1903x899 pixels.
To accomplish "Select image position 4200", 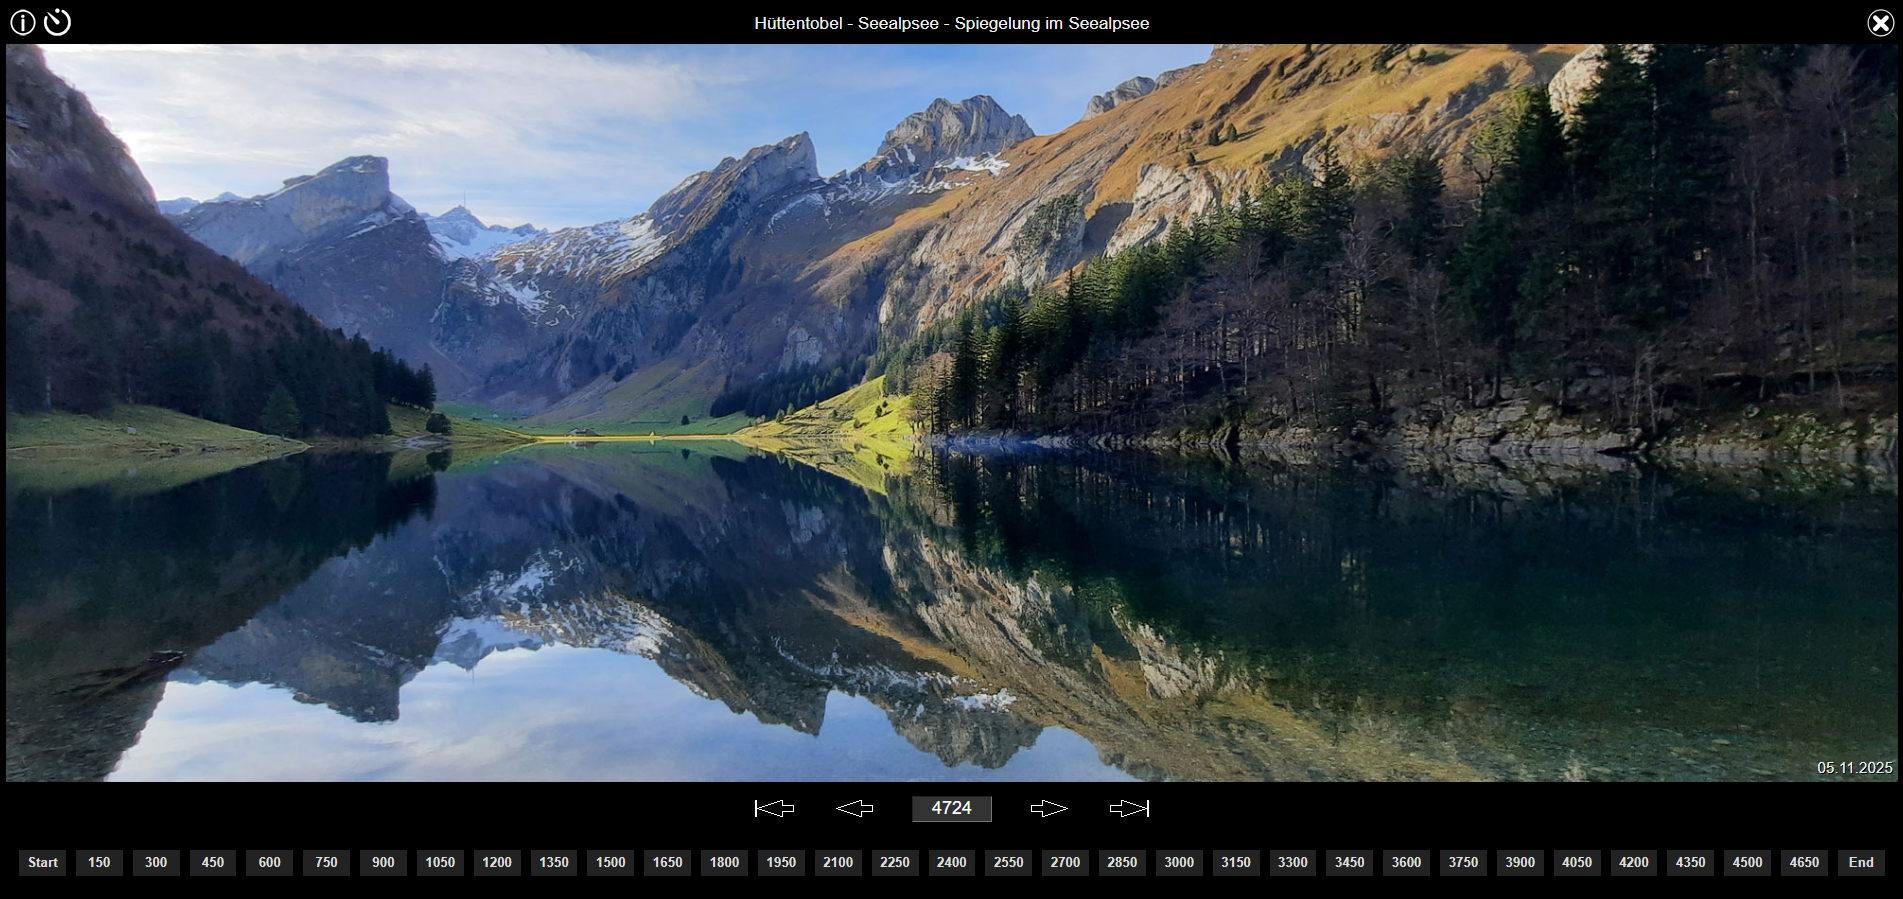I will 1633,862.
